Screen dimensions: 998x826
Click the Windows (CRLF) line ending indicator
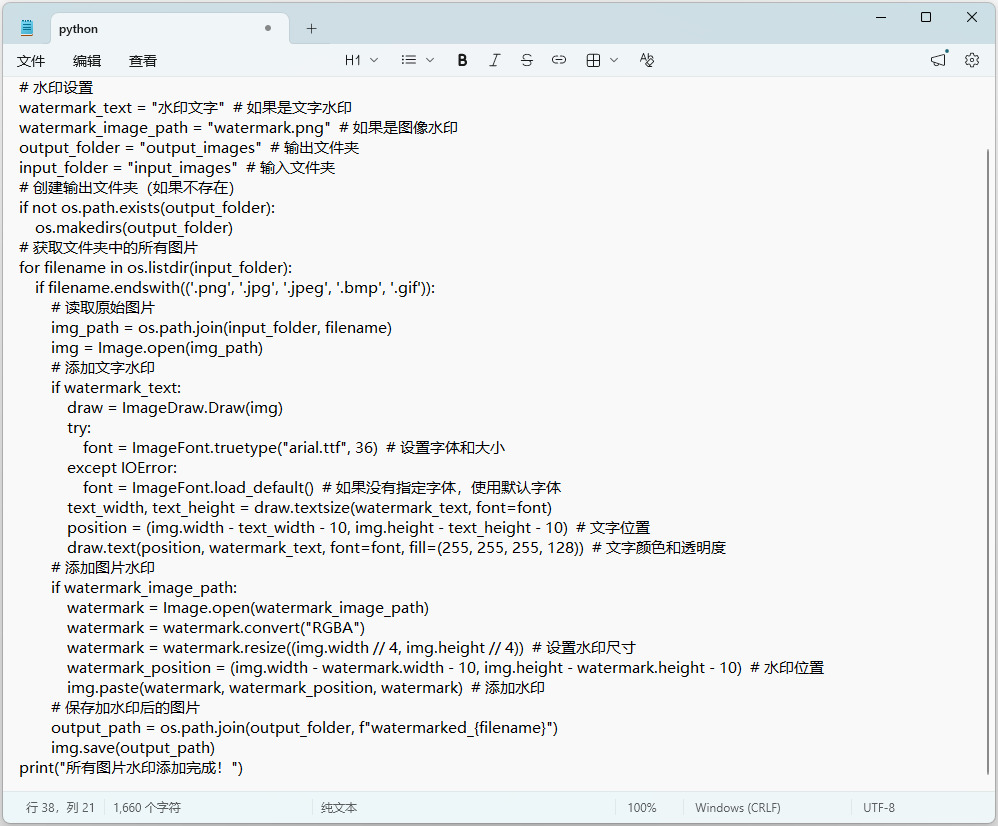point(738,808)
